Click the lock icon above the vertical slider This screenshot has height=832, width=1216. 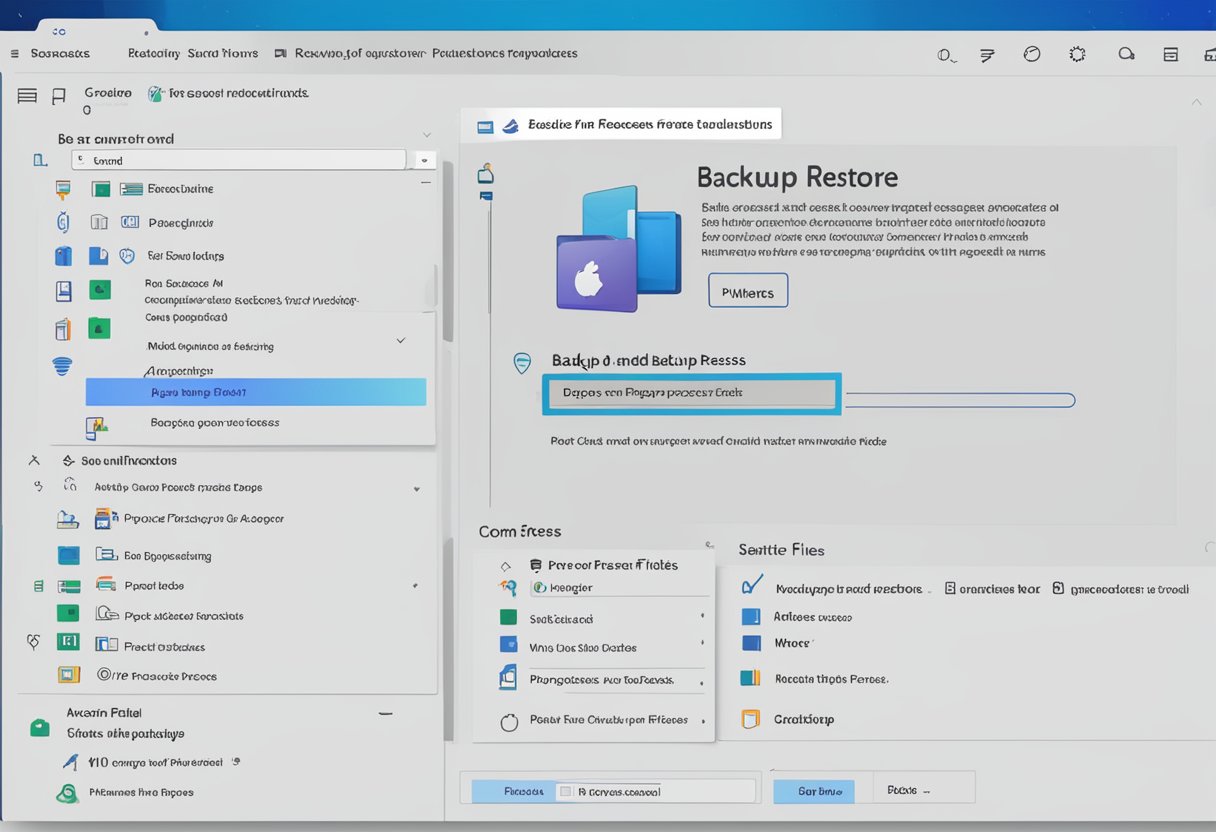(x=486, y=173)
